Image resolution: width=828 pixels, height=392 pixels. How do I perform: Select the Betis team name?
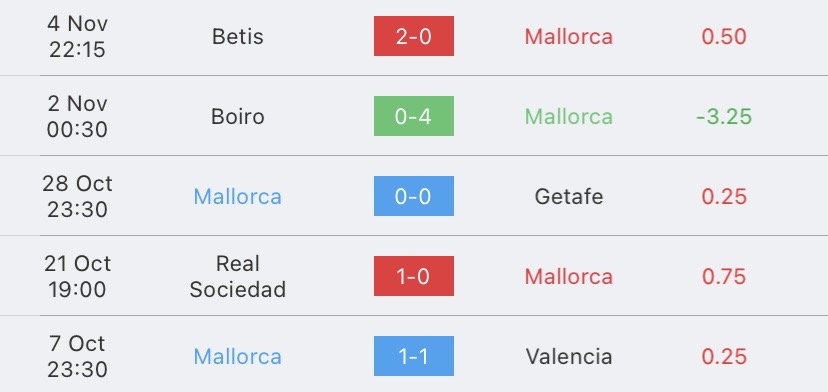238,36
